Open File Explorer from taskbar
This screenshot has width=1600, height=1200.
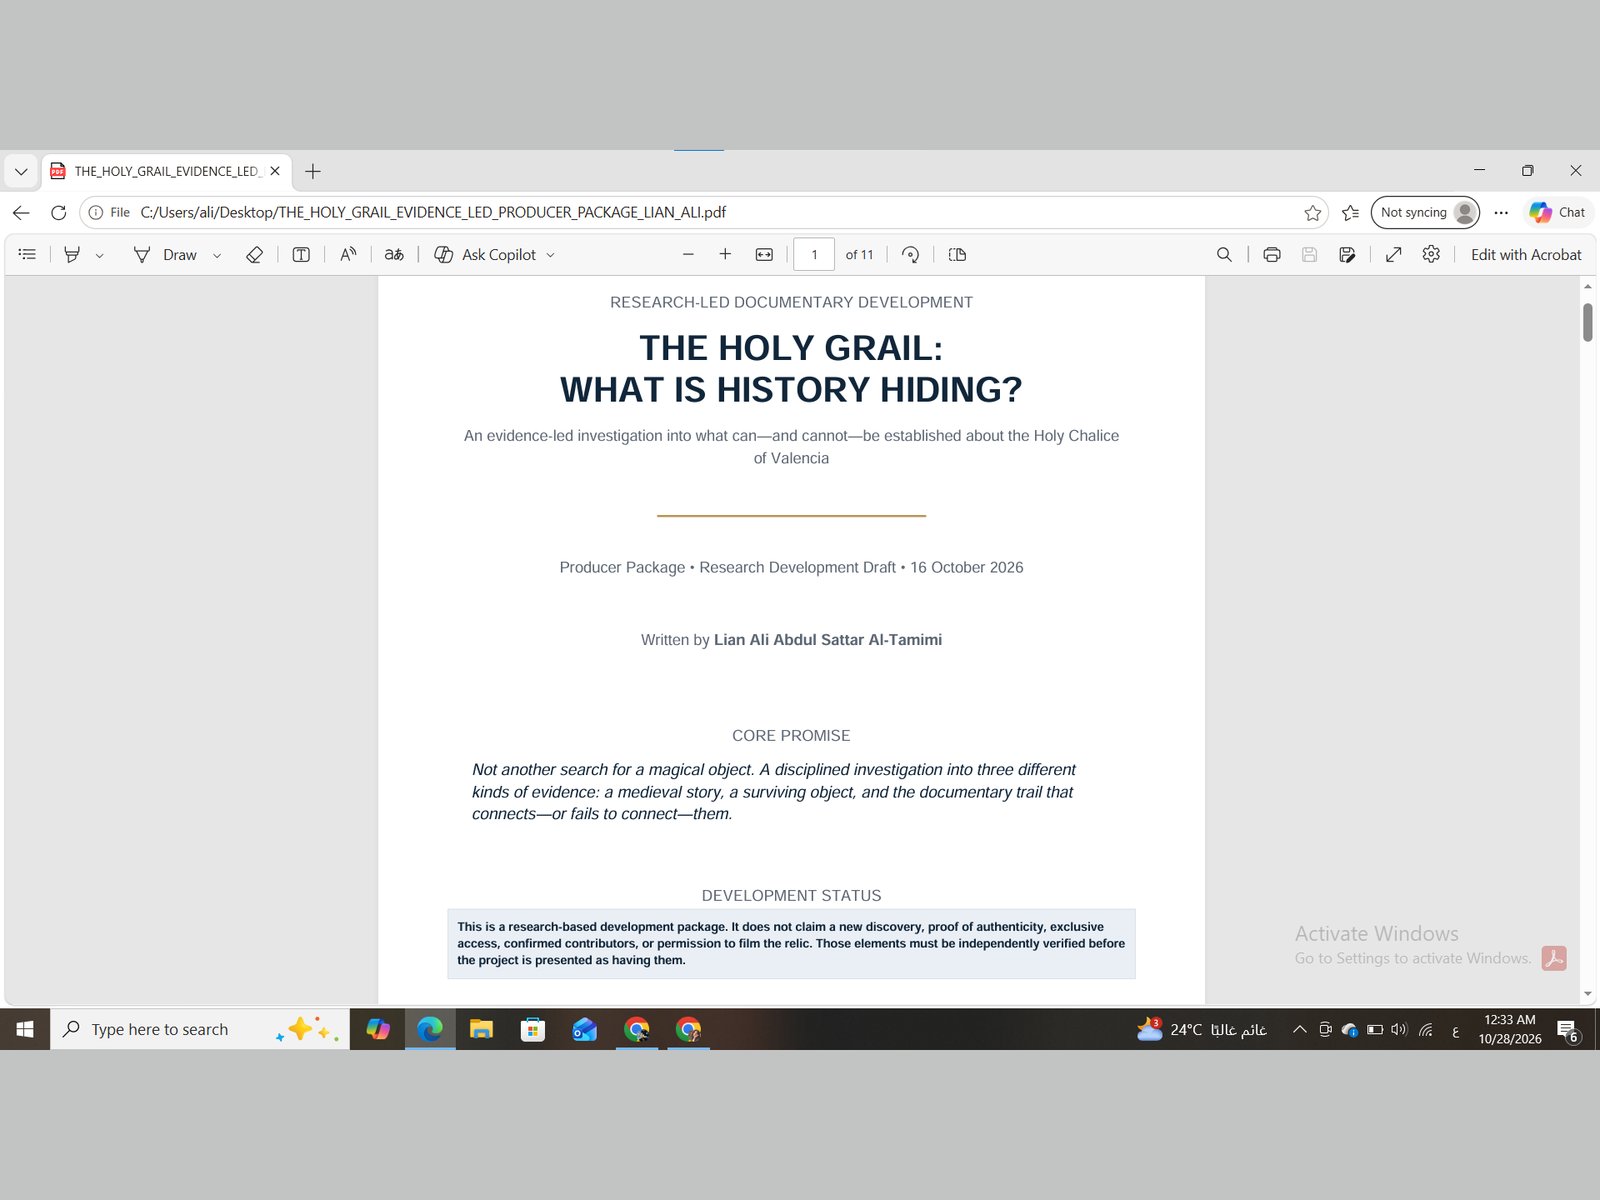coord(481,1029)
